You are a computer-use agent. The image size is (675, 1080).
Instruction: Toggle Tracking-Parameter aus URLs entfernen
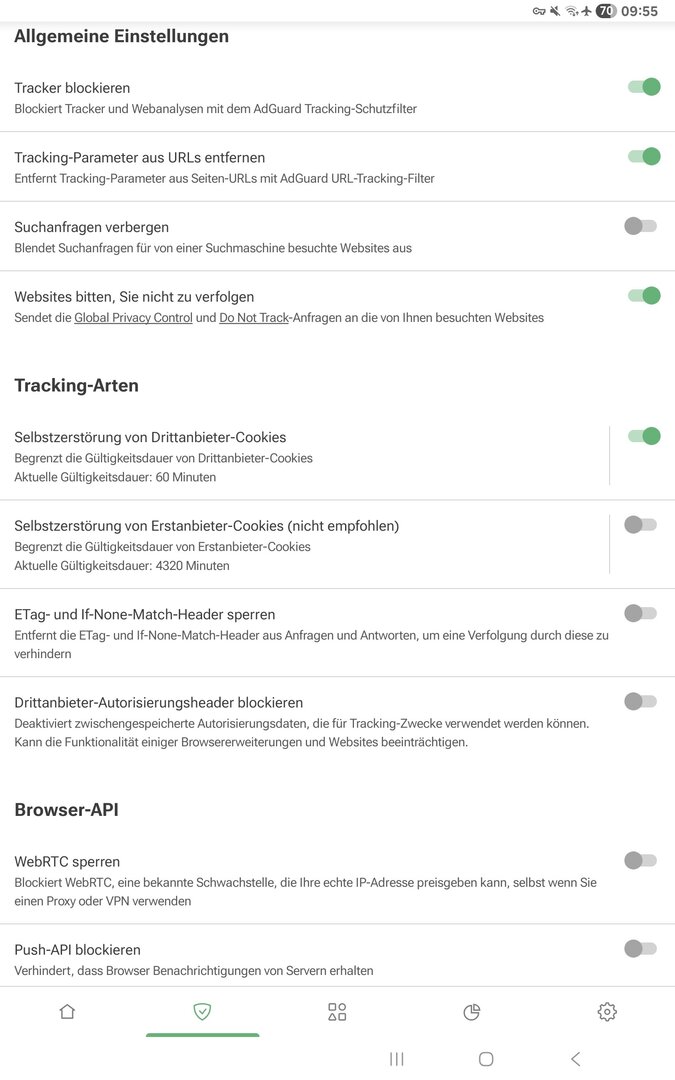pyautogui.click(x=643, y=156)
